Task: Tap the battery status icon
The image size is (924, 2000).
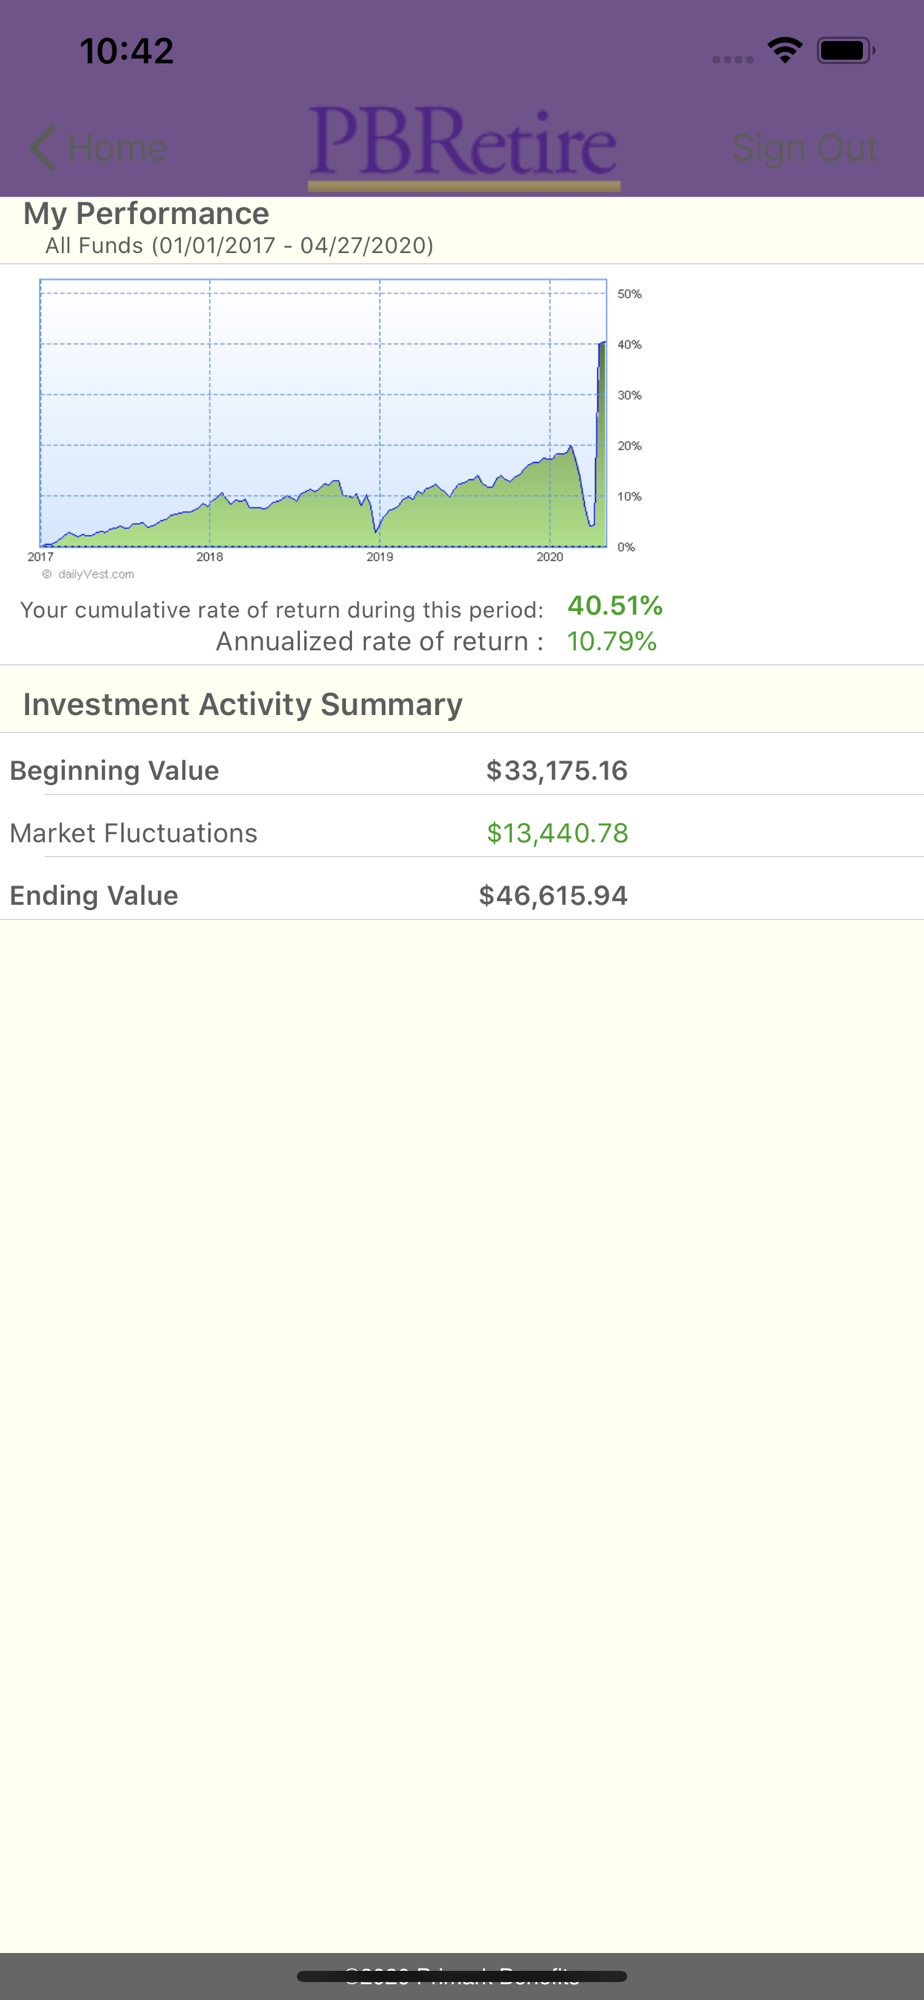Action: pos(846,50)
